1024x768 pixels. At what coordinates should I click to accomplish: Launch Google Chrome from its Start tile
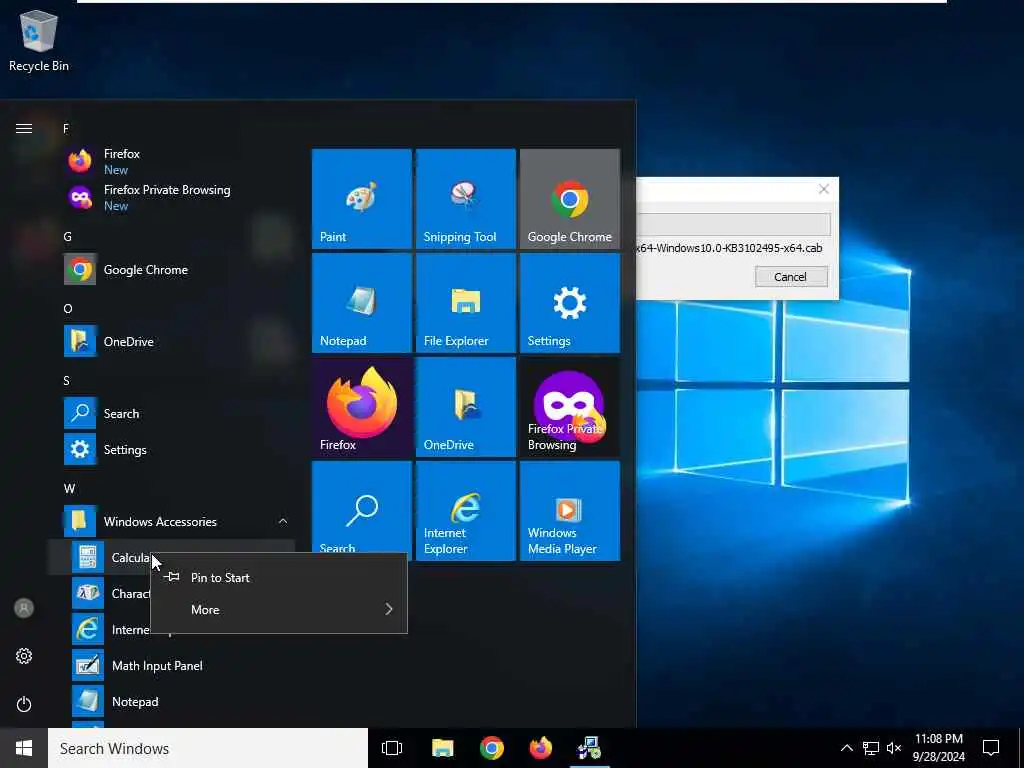(569, 199)
